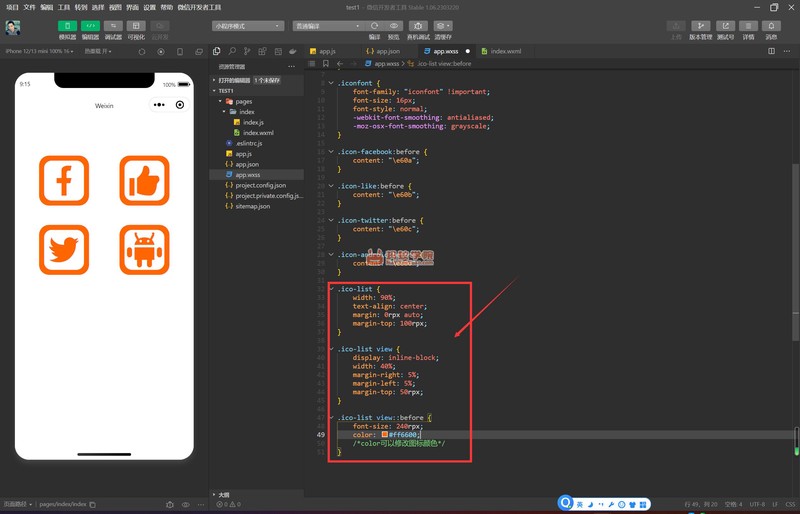Click the split editor icon

click(x=771, y=51)
